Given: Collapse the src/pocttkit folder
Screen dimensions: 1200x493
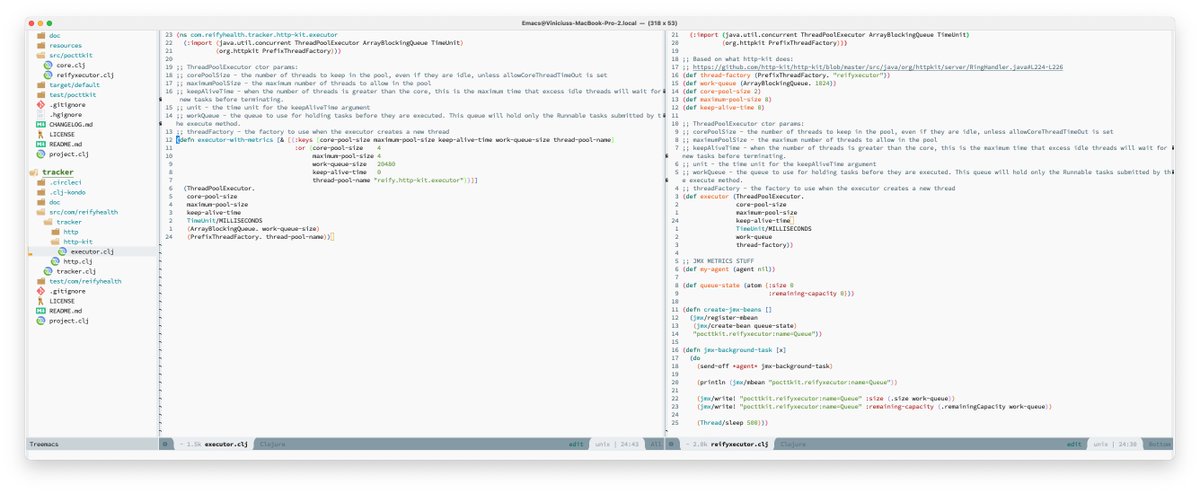Looking at the screenshot, I should [x=71, y=55].
